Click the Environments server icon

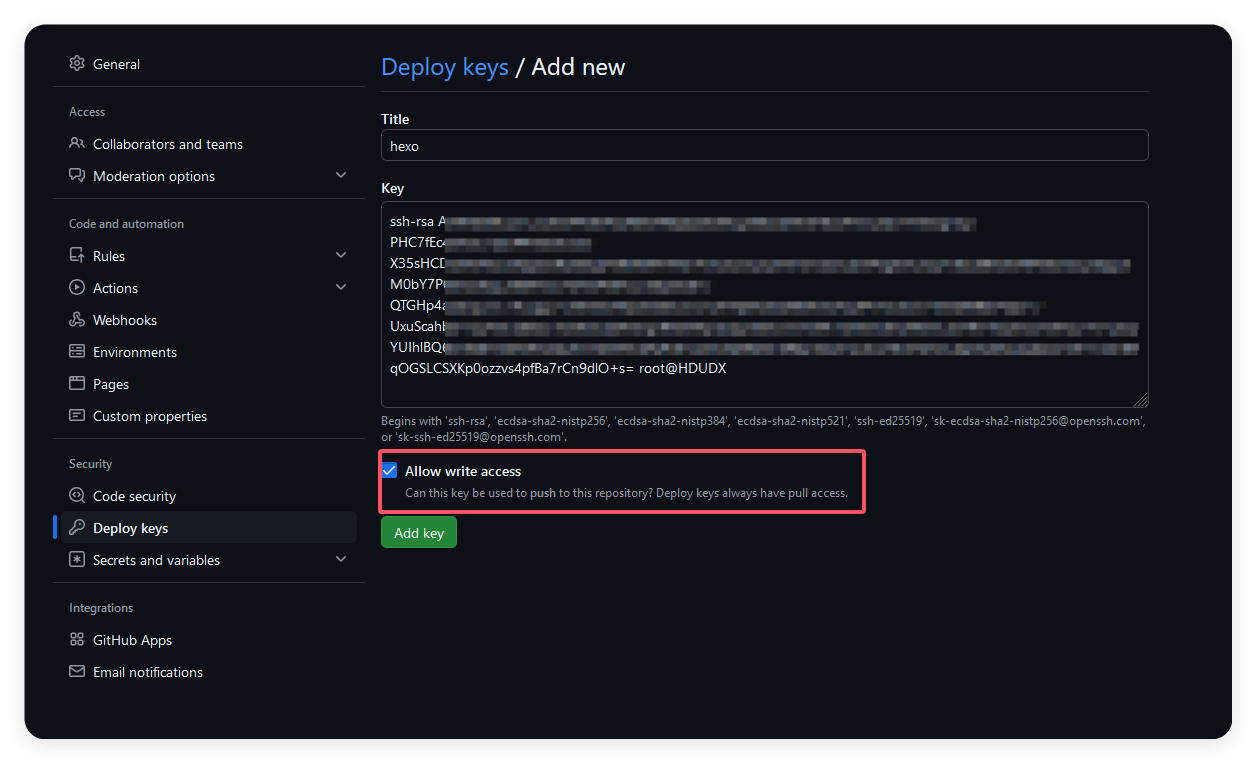point(77,352)
